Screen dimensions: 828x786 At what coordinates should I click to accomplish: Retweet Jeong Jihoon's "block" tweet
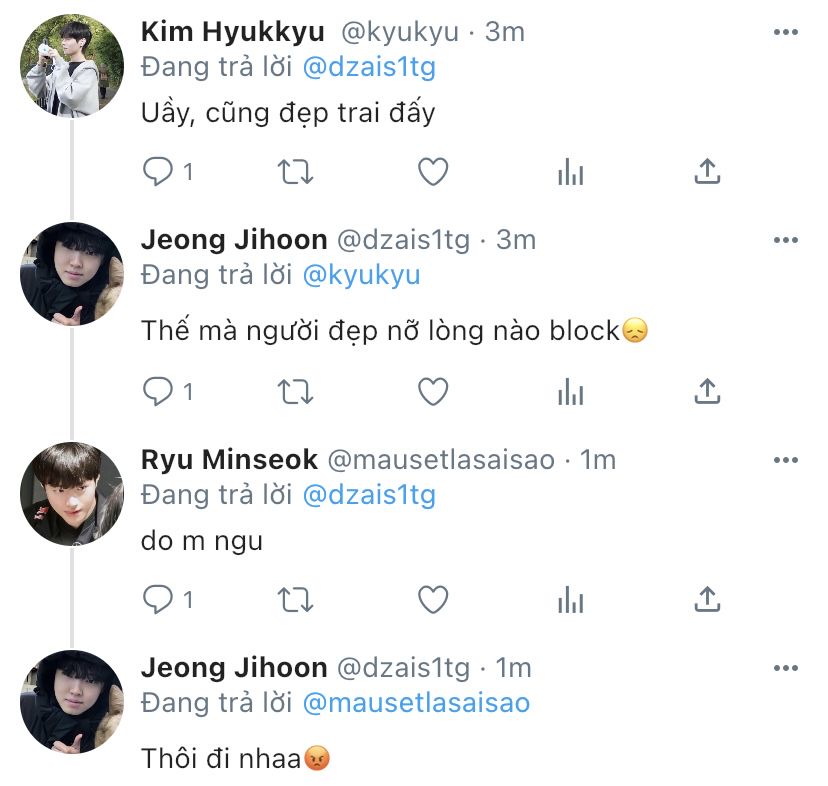click(x=294, y=391)
